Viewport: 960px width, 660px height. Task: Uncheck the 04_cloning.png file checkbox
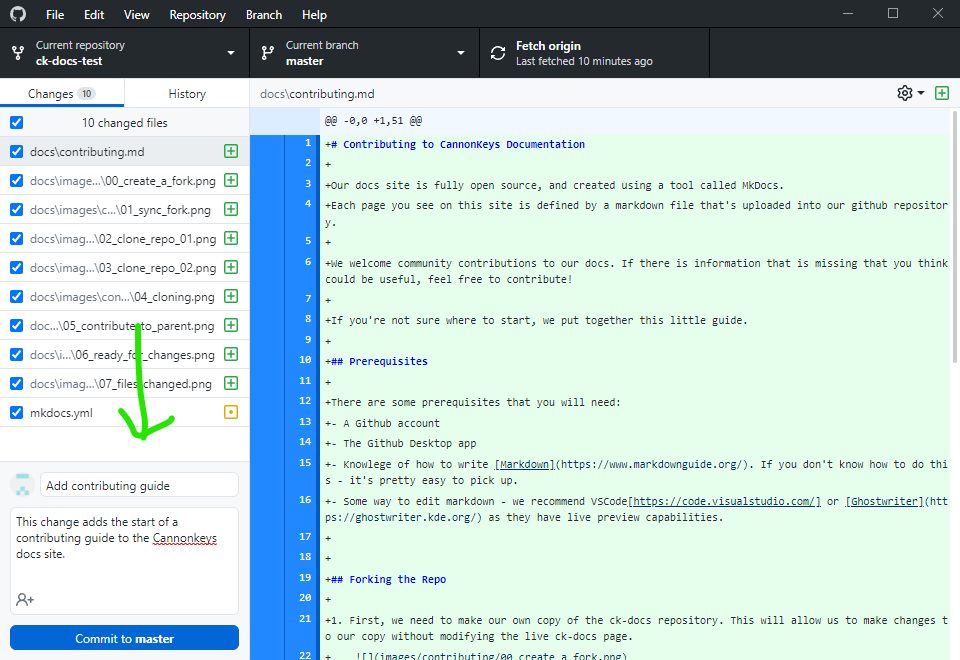[16, 297]
